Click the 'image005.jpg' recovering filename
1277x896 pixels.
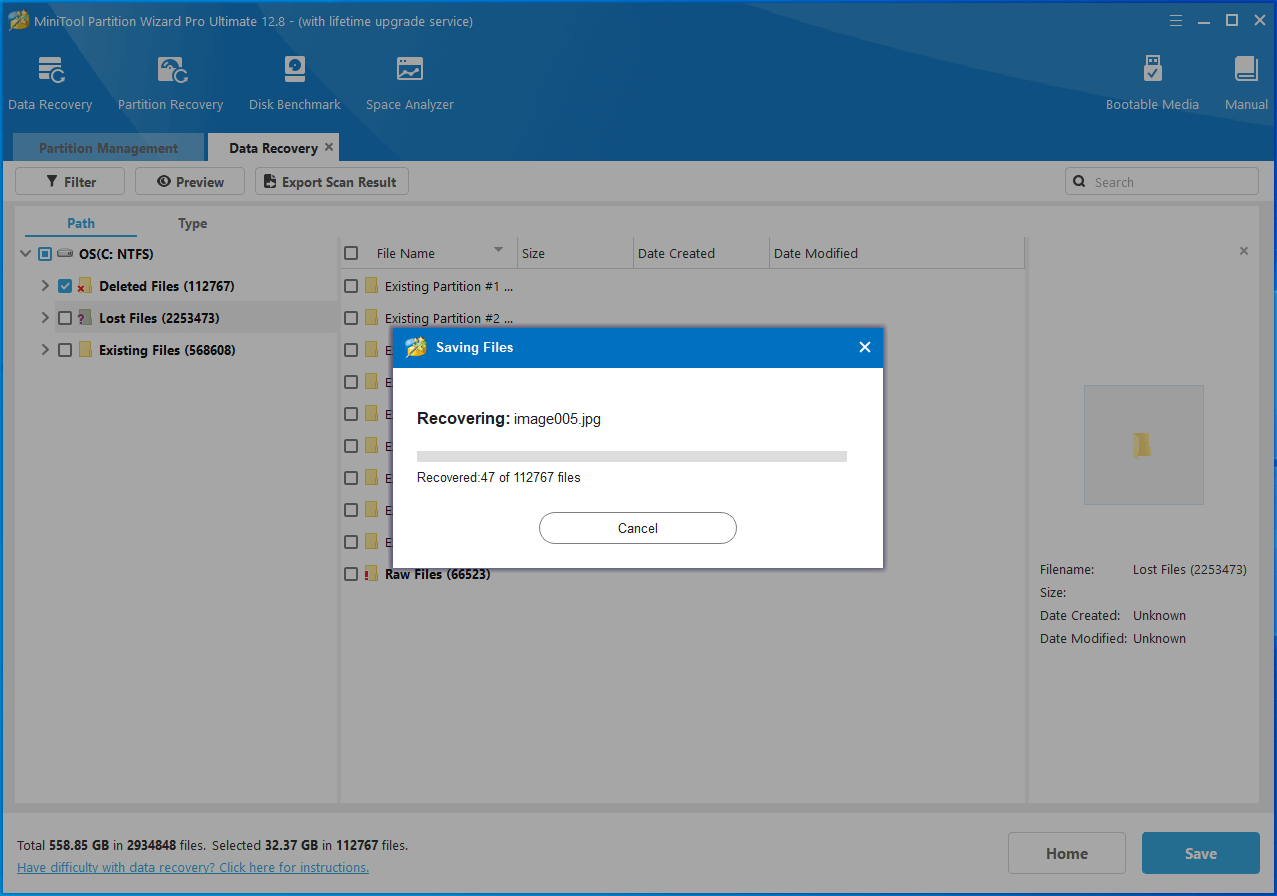point(557,419)
